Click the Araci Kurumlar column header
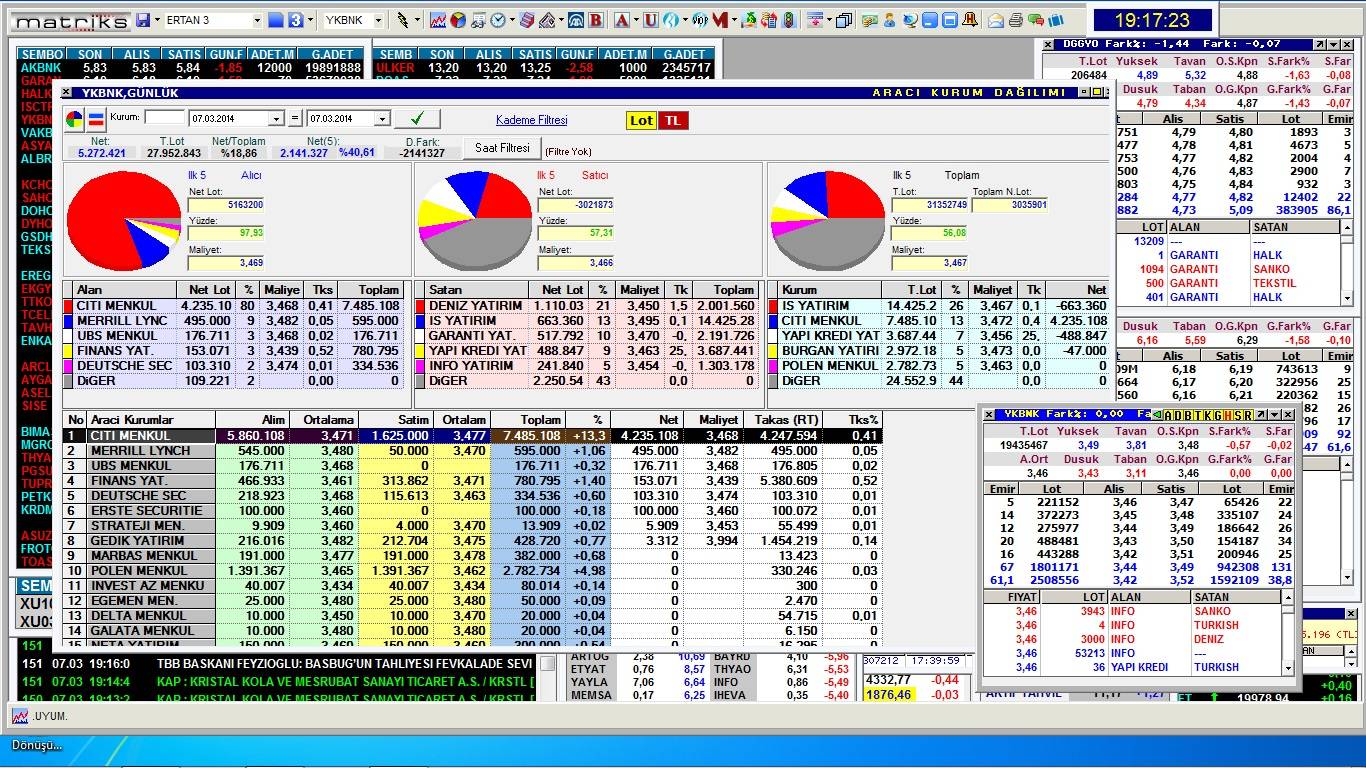The width and height of the screenshot is (1366, 768). point(132,420)
